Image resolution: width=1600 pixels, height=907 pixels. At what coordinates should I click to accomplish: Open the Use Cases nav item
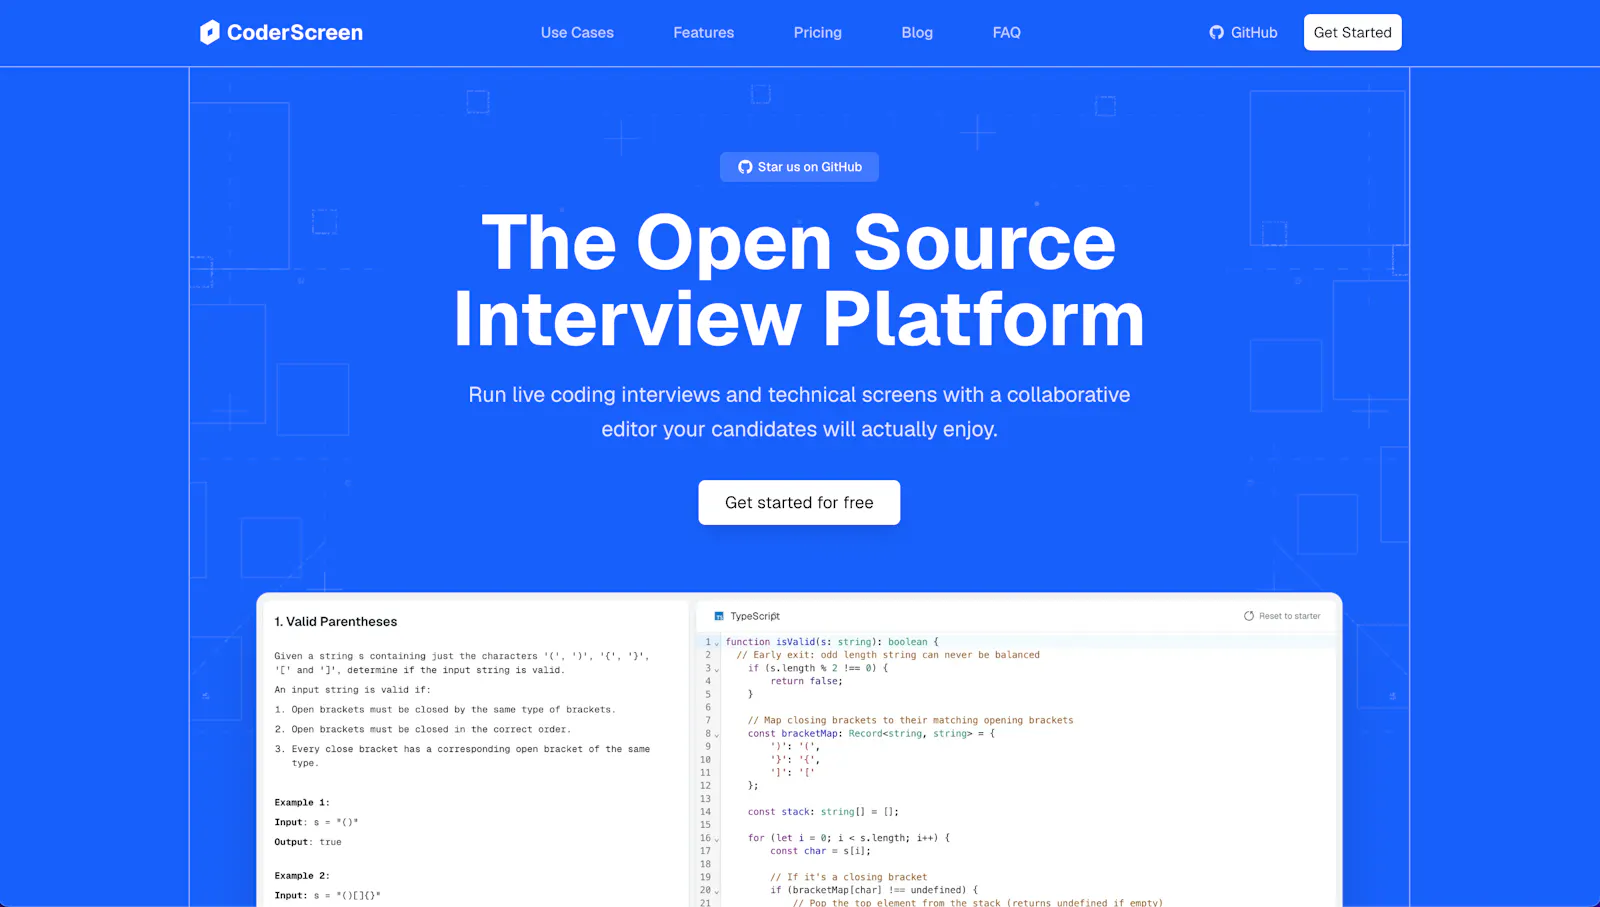click(x=577, y=33)
